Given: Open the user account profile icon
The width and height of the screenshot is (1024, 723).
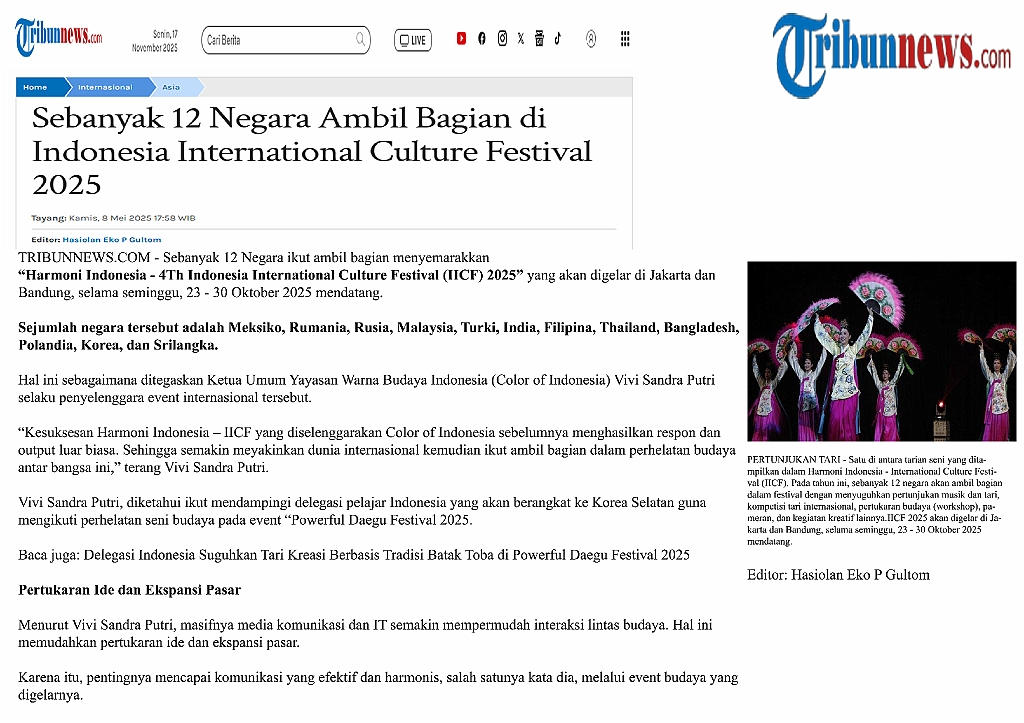Looking at the screenshot, I should [x=591, y=39].
